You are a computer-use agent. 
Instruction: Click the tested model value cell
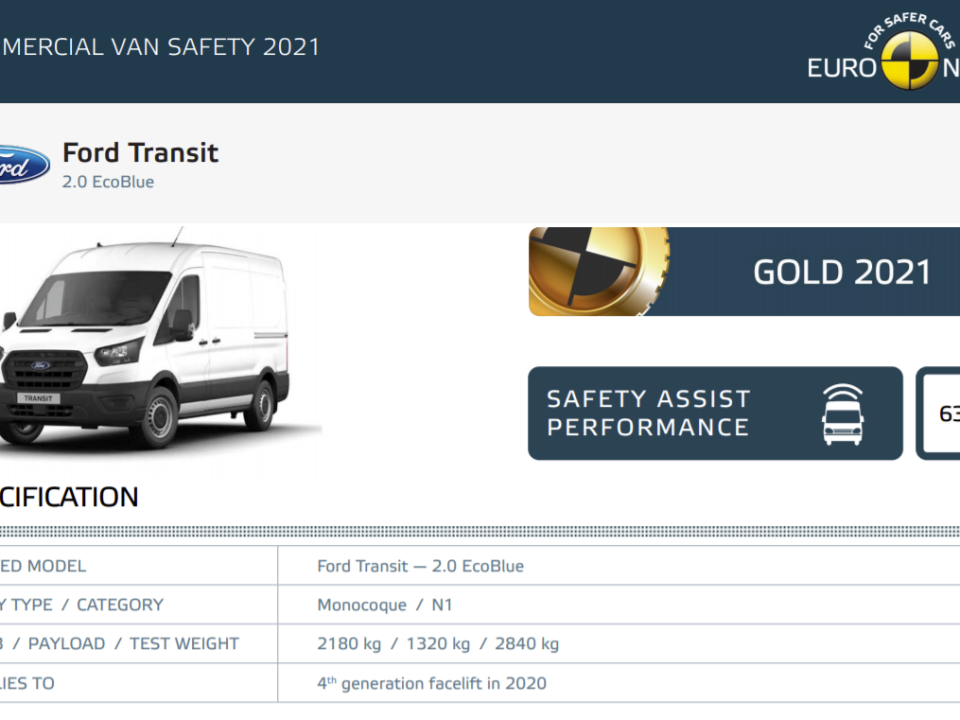click(x=420, y=566)
